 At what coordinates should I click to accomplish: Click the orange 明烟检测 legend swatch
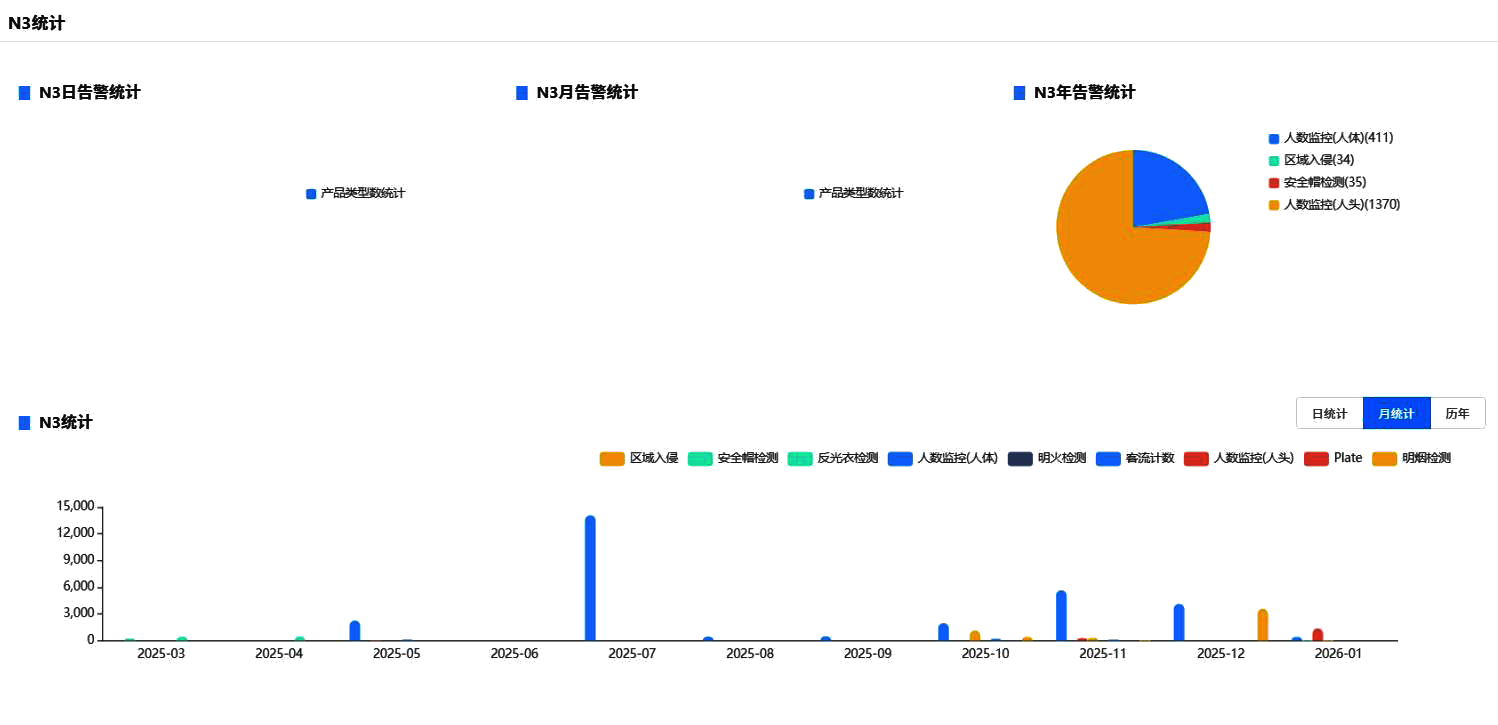1384,458
